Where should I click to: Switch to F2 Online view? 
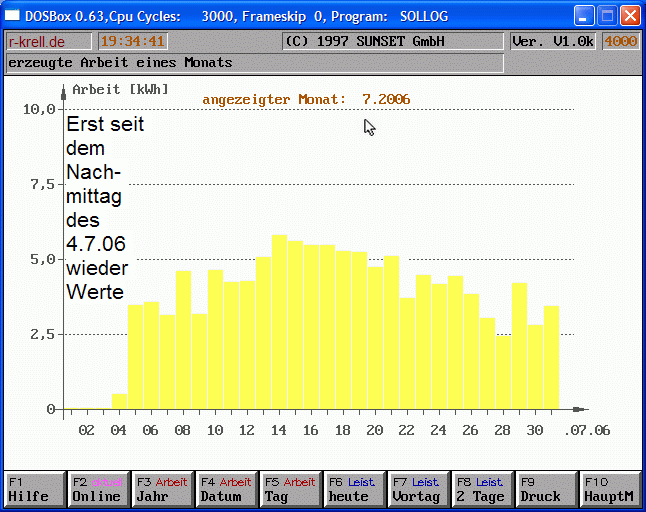98,489
